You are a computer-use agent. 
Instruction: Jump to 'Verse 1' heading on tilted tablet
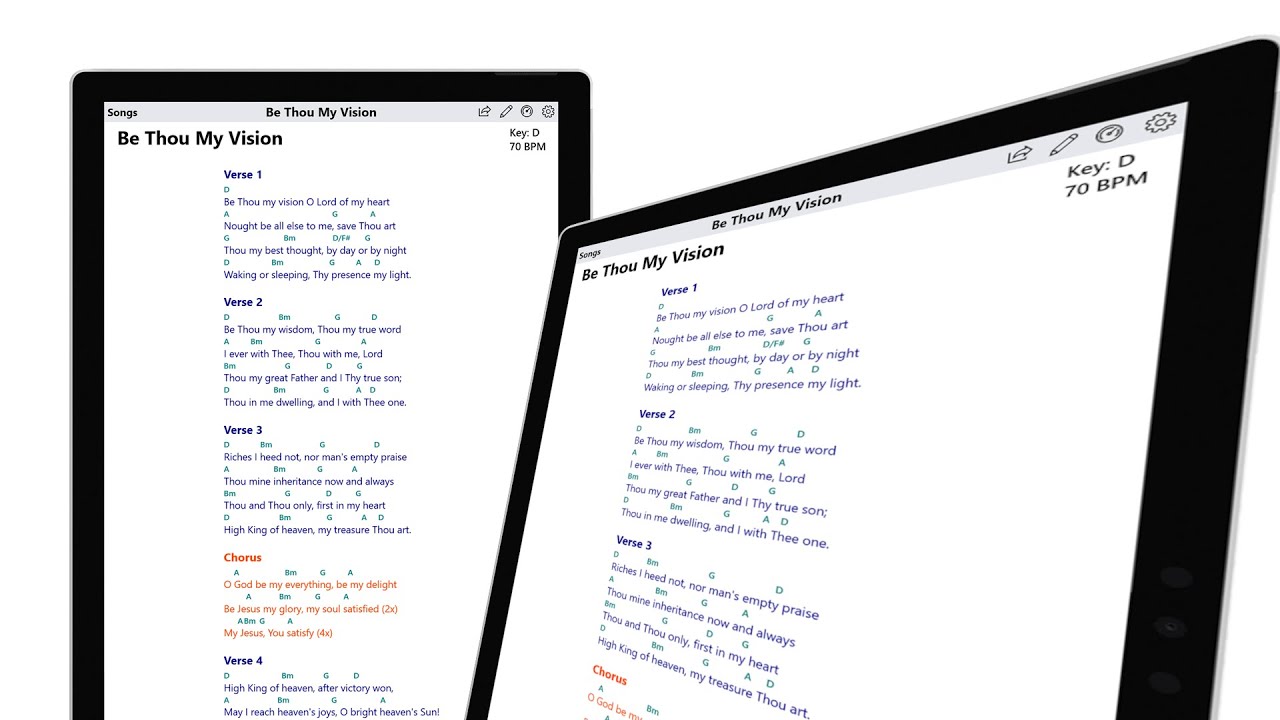pyautogui.click(x=679, y=290)
